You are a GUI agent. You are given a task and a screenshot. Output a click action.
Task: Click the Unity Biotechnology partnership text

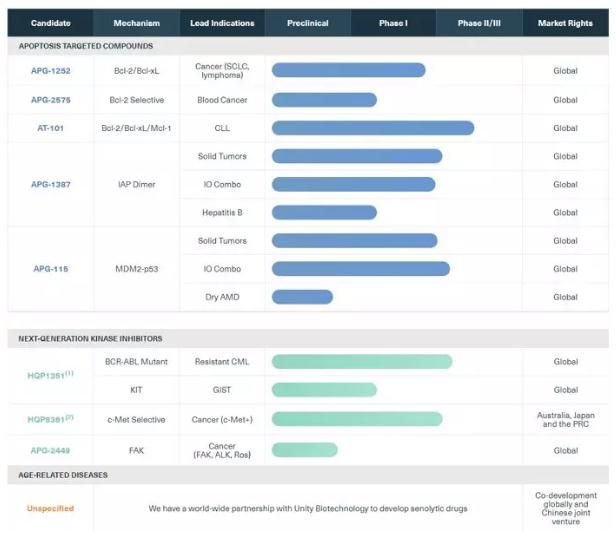tap(308, 508)
